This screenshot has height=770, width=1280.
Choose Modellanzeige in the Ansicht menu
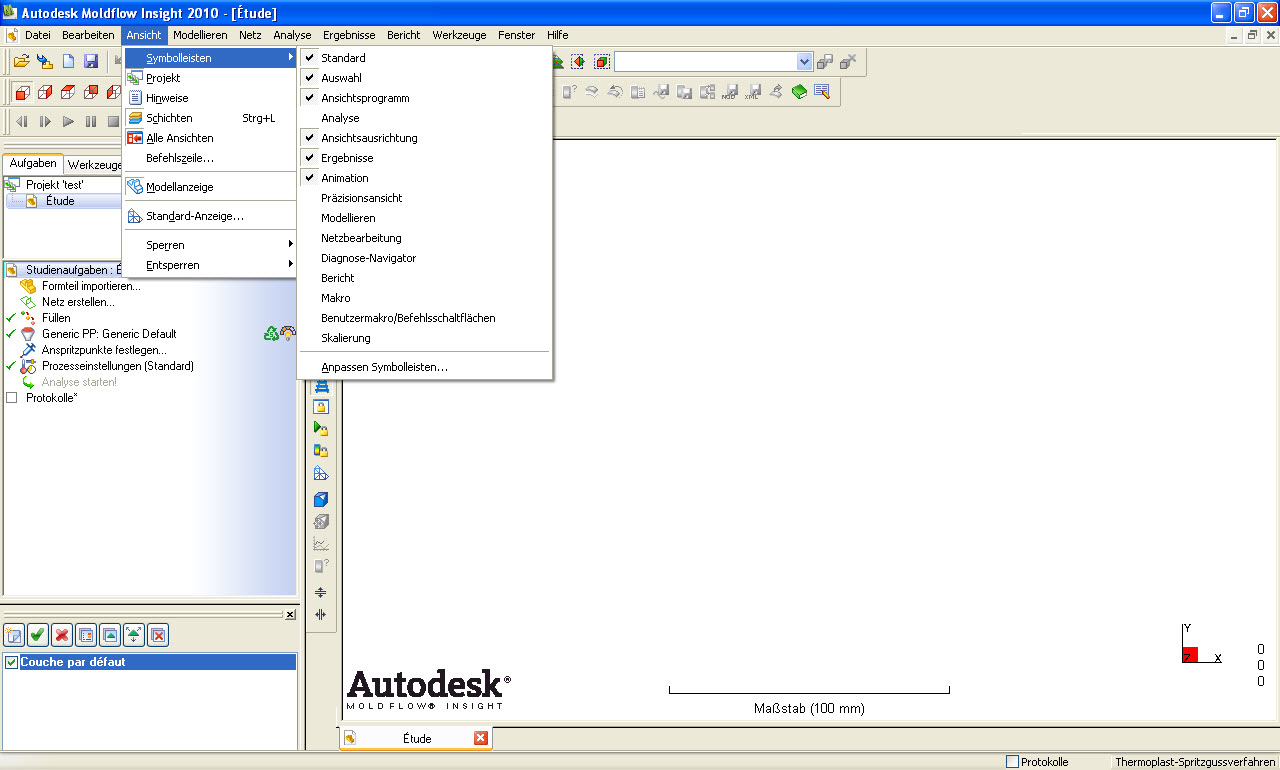tap(210, 187)
